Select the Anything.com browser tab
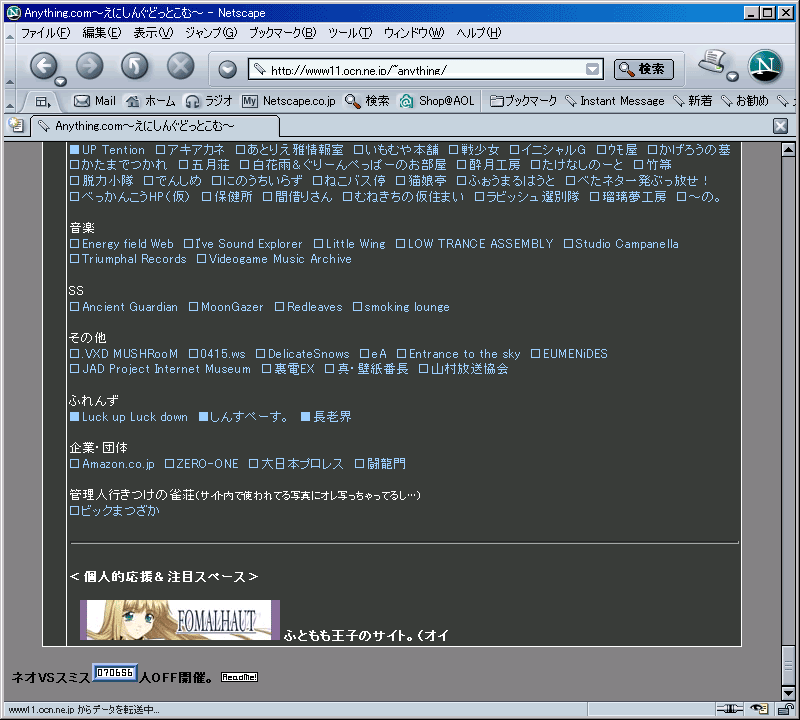 [156, 126]
